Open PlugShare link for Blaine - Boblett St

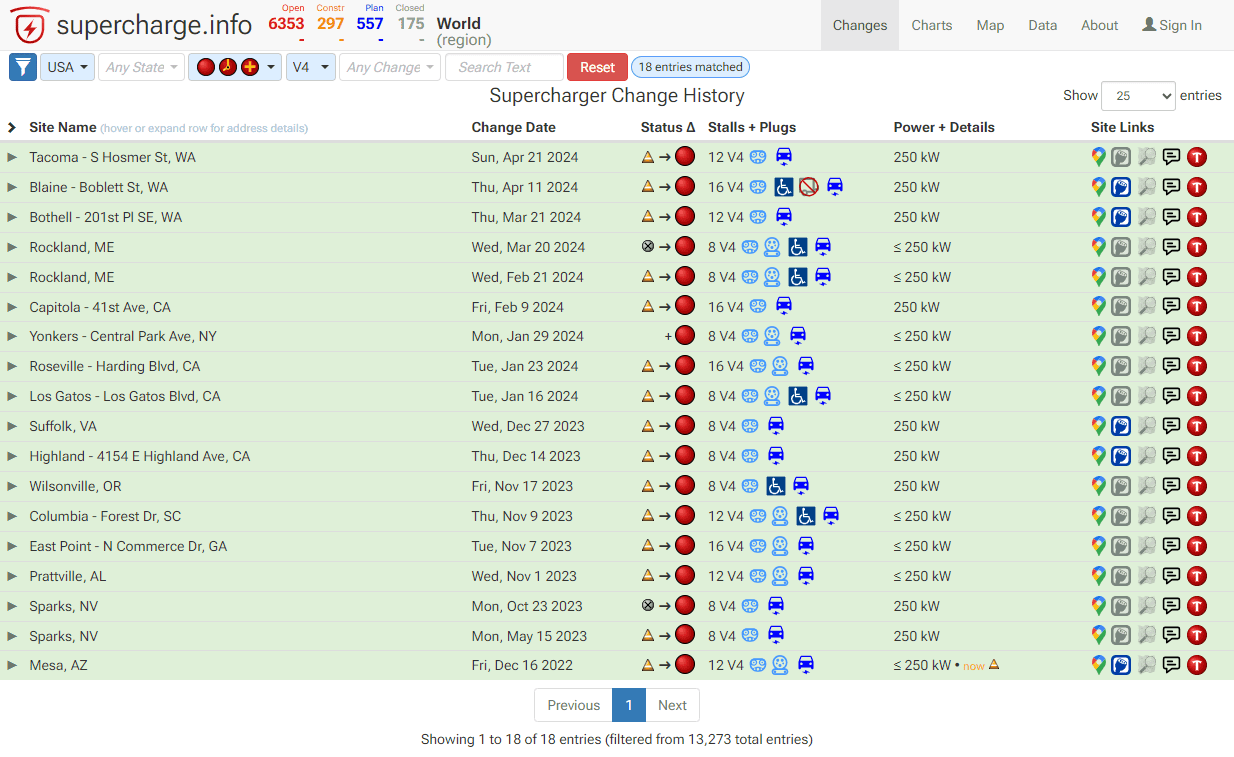pyautogui.click(x=1121, y=187)
